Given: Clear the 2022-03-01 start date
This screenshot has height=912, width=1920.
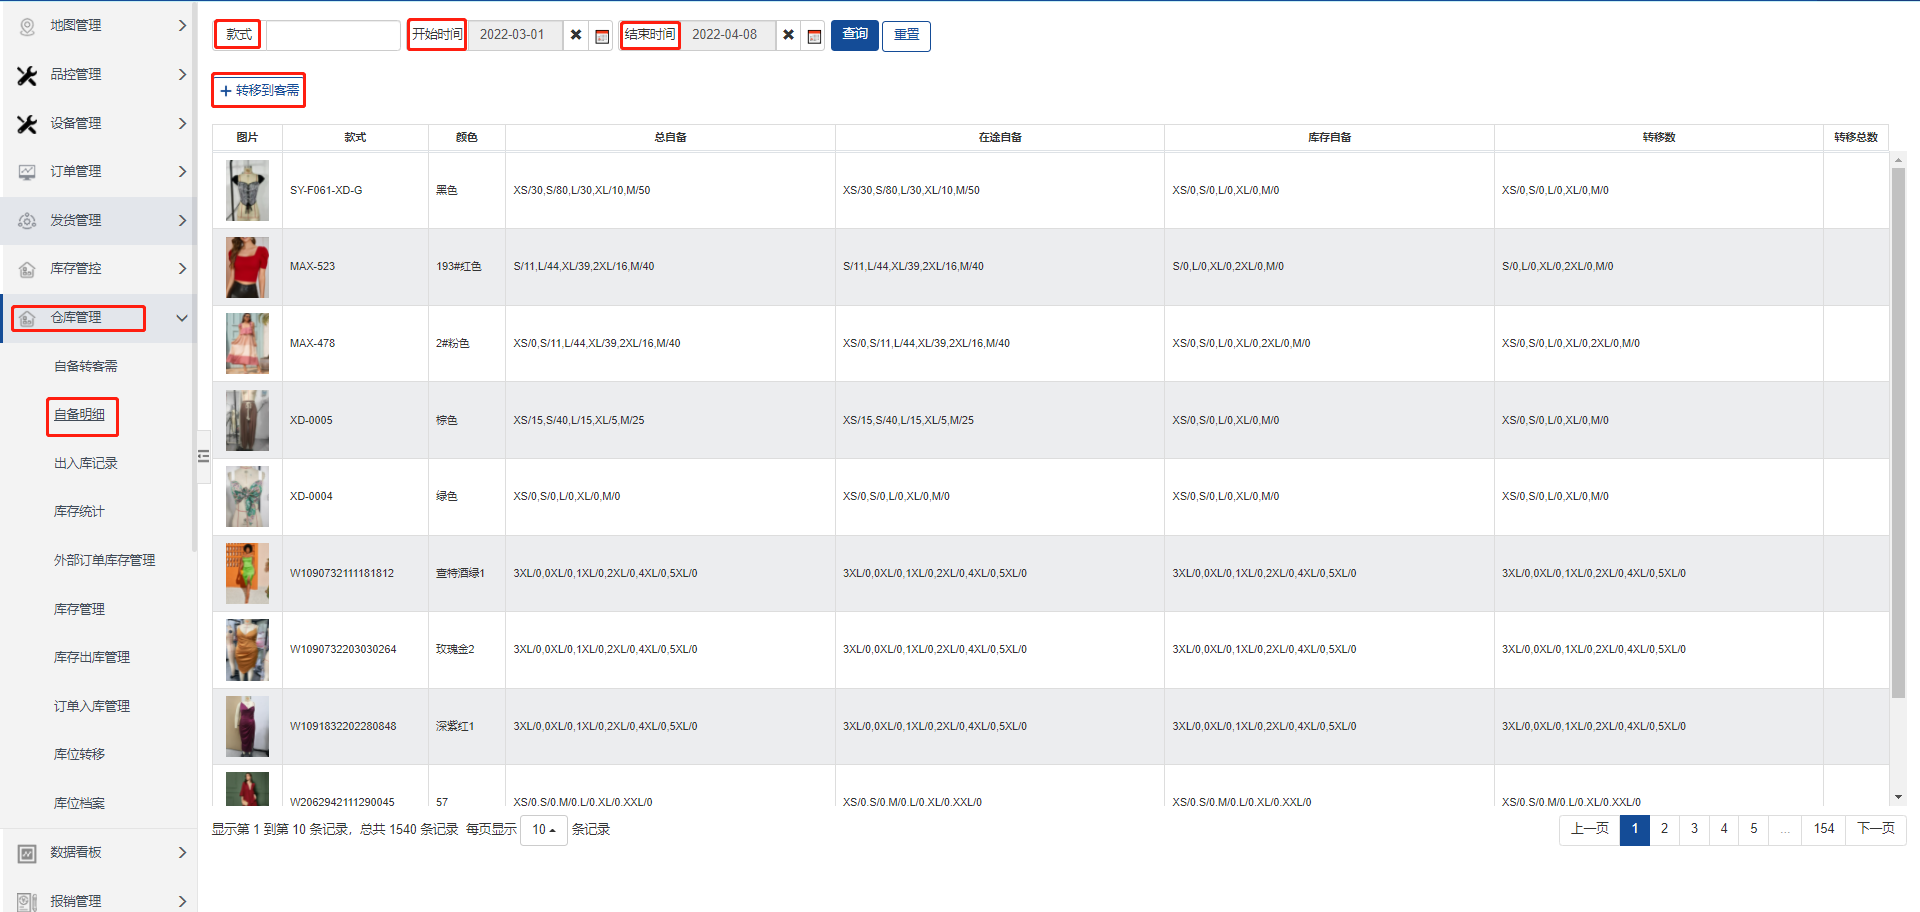Looking at the screenshot, I should (x=576, y=35).
